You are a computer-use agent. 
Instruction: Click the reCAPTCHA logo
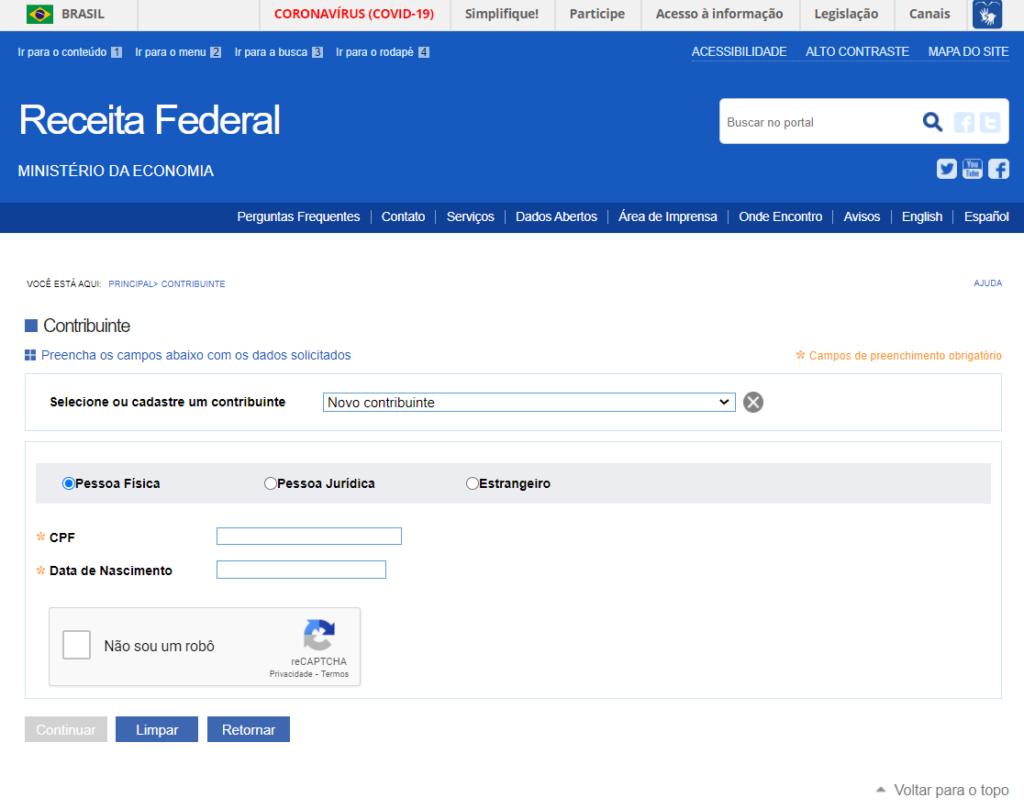[x=319, y=635]
